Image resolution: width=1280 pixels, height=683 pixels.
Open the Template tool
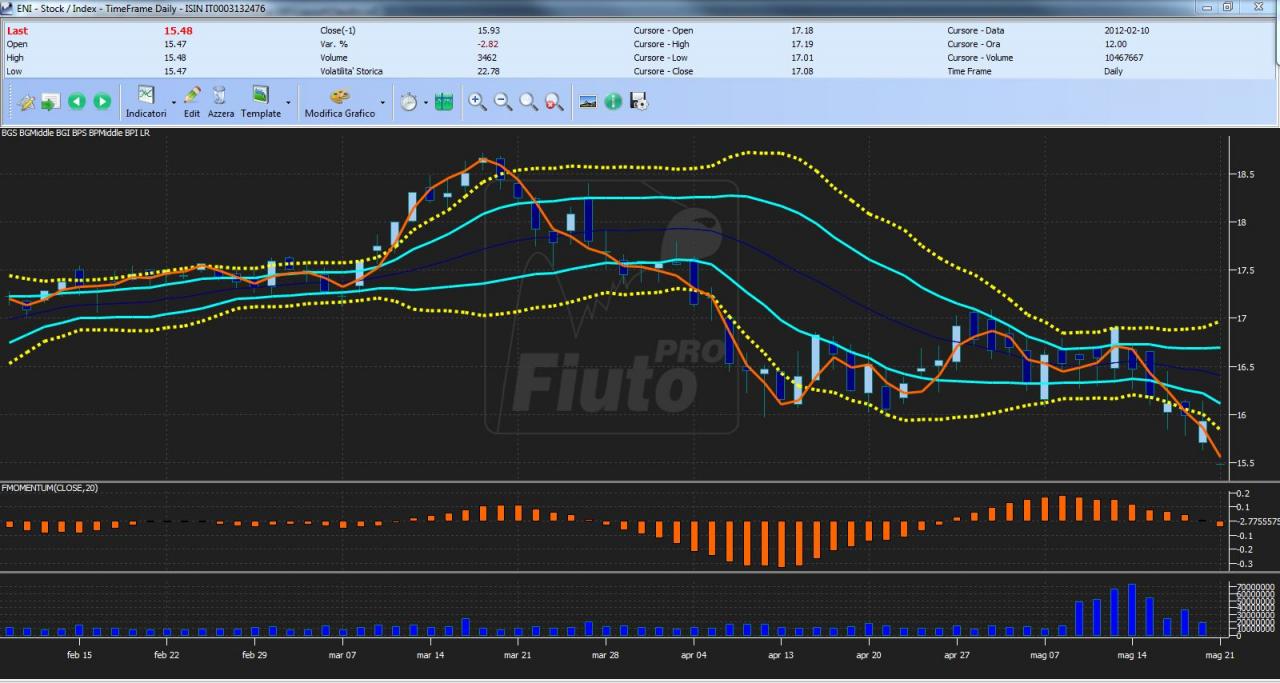260,102
